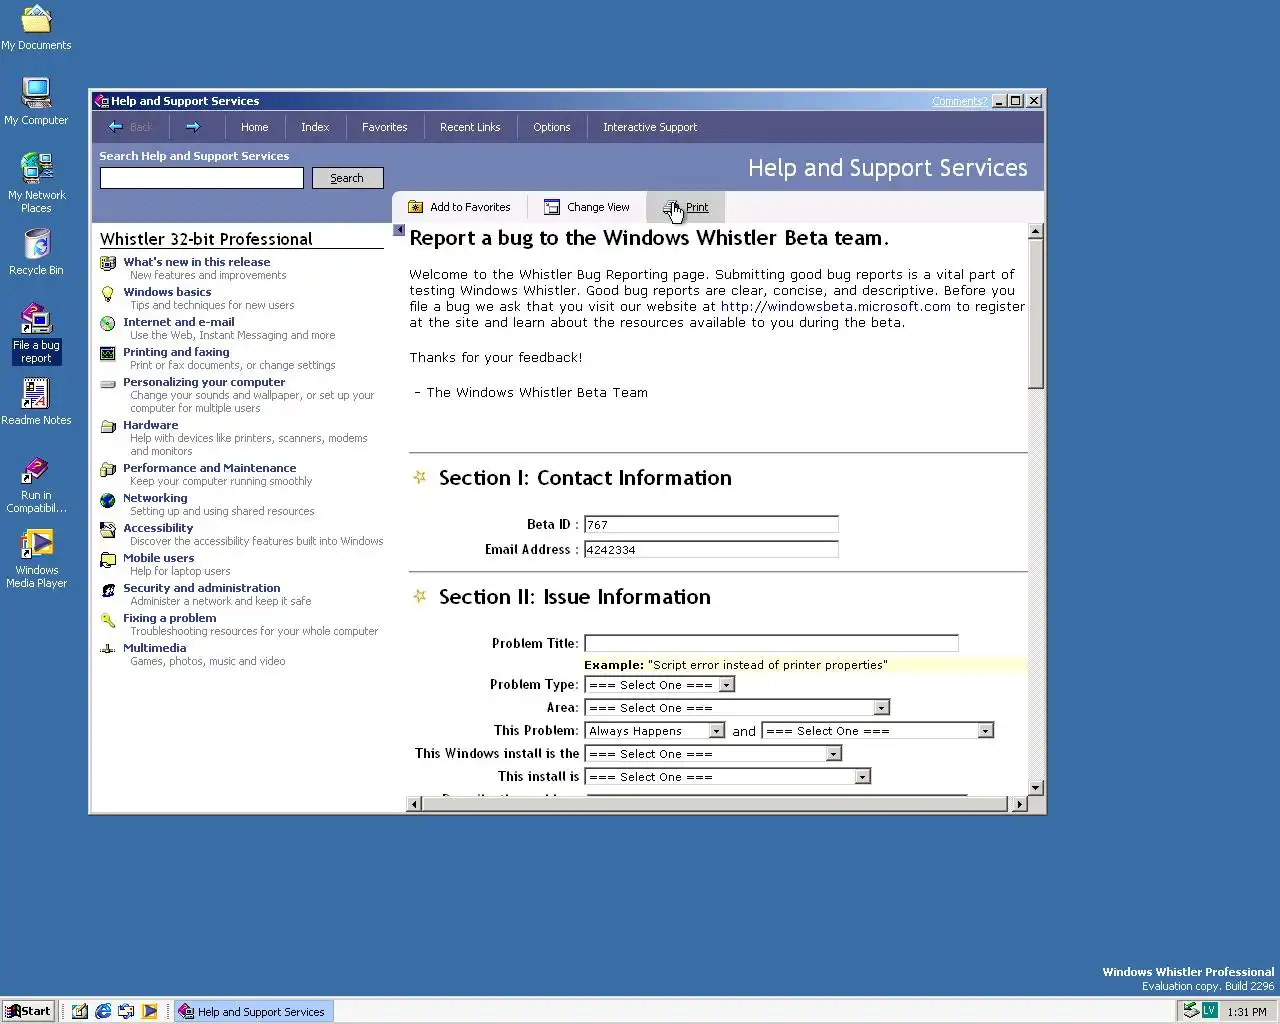Click the Back arrow icon
The height and width of the screenshot is (1024, 1280).
[x=115, y=127]
